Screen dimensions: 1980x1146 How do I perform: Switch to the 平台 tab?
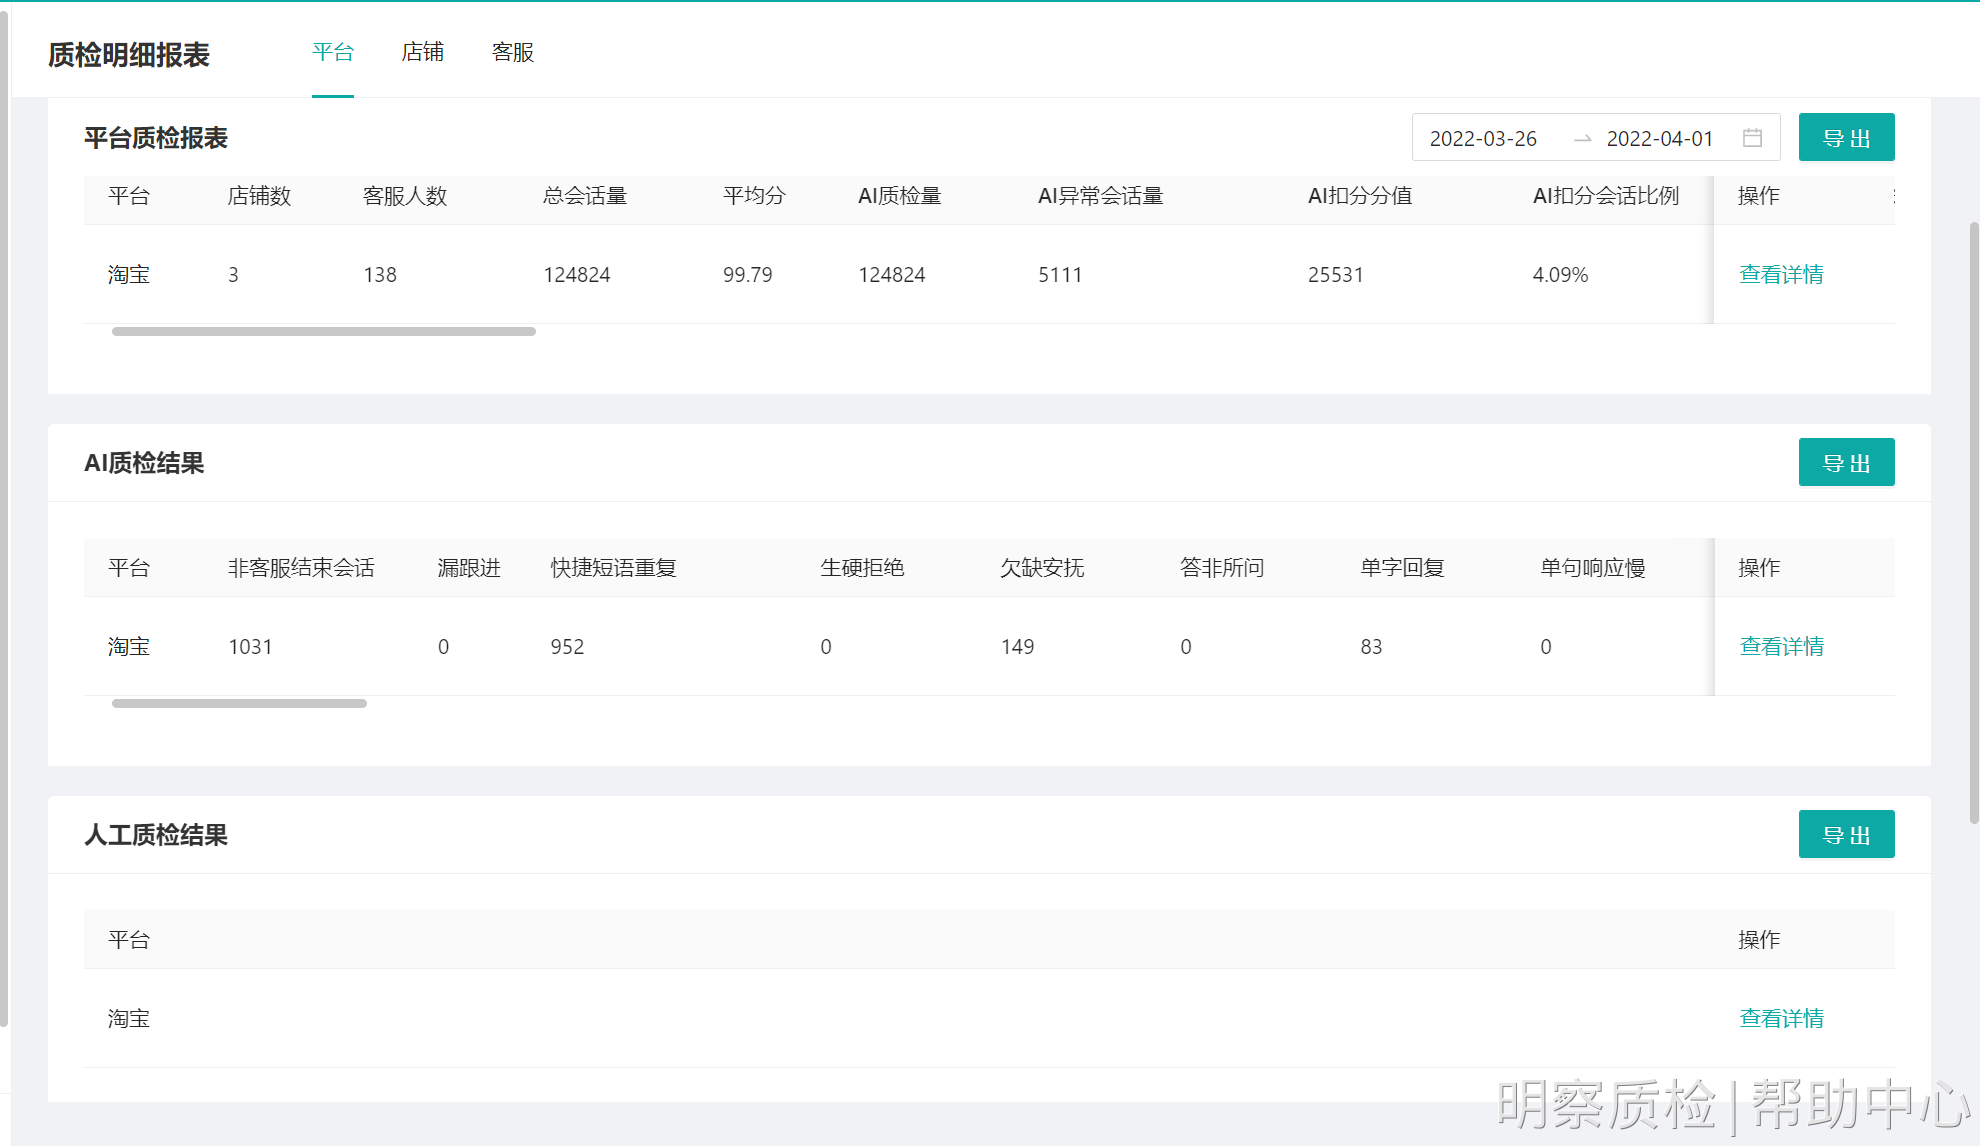pyautogui.click(x=333, y=53)
